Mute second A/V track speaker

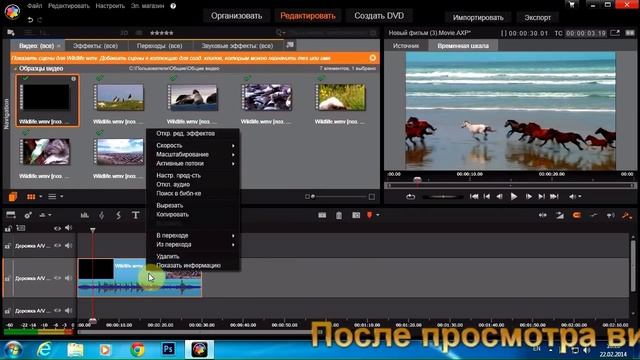tap(69, 278)
